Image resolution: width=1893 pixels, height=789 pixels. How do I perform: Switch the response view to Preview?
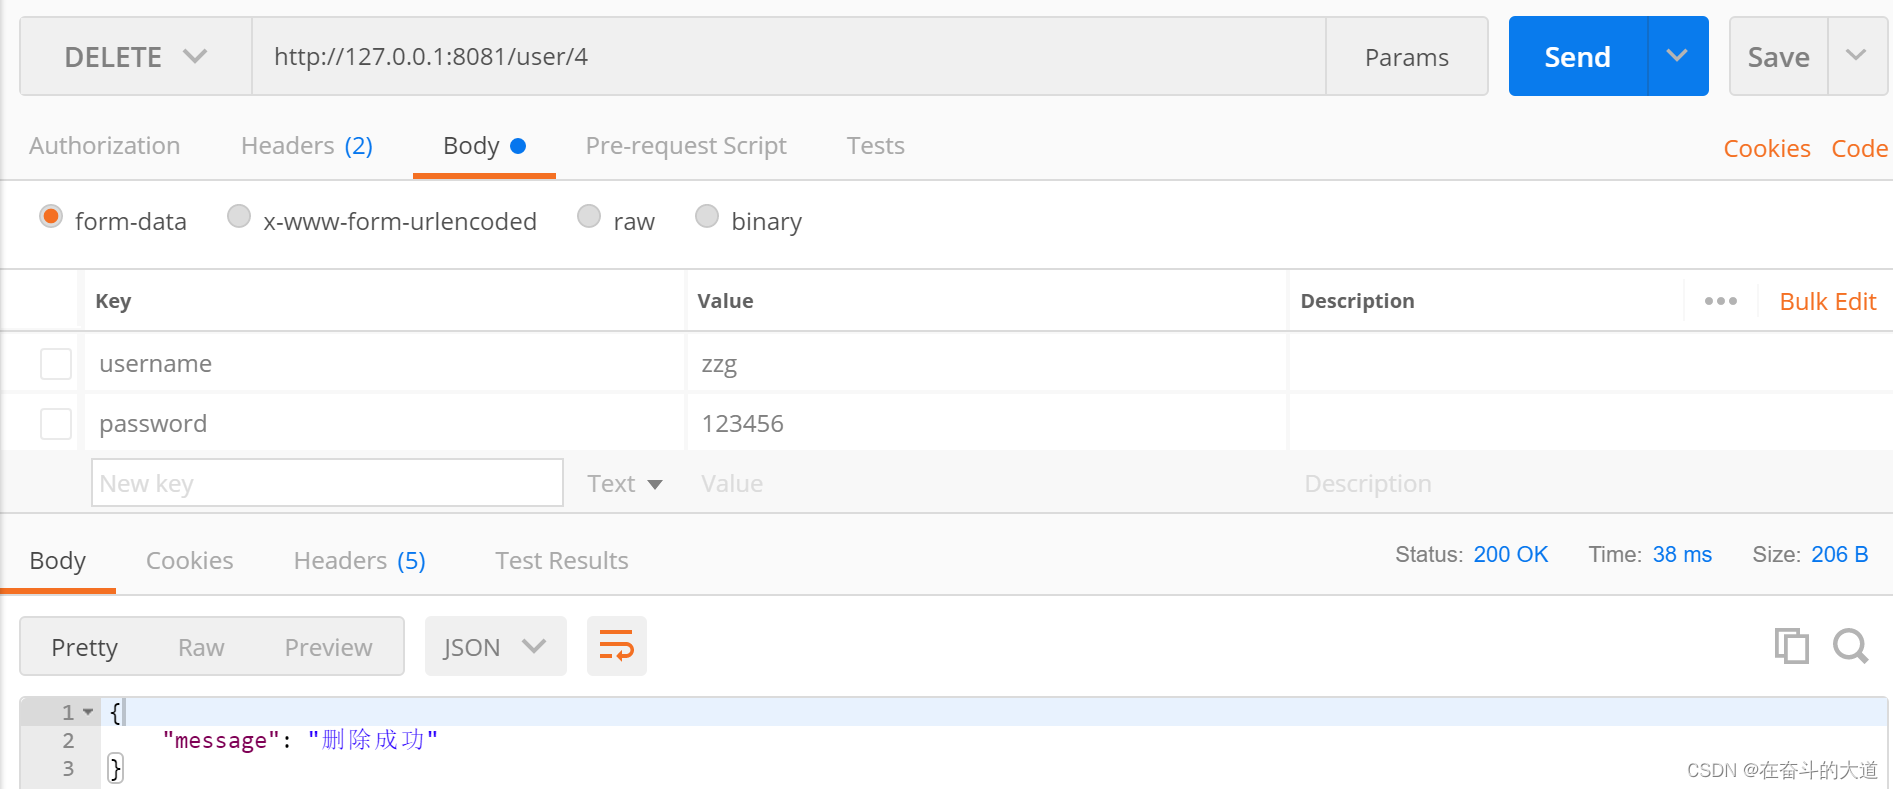(x=329, y=648)
